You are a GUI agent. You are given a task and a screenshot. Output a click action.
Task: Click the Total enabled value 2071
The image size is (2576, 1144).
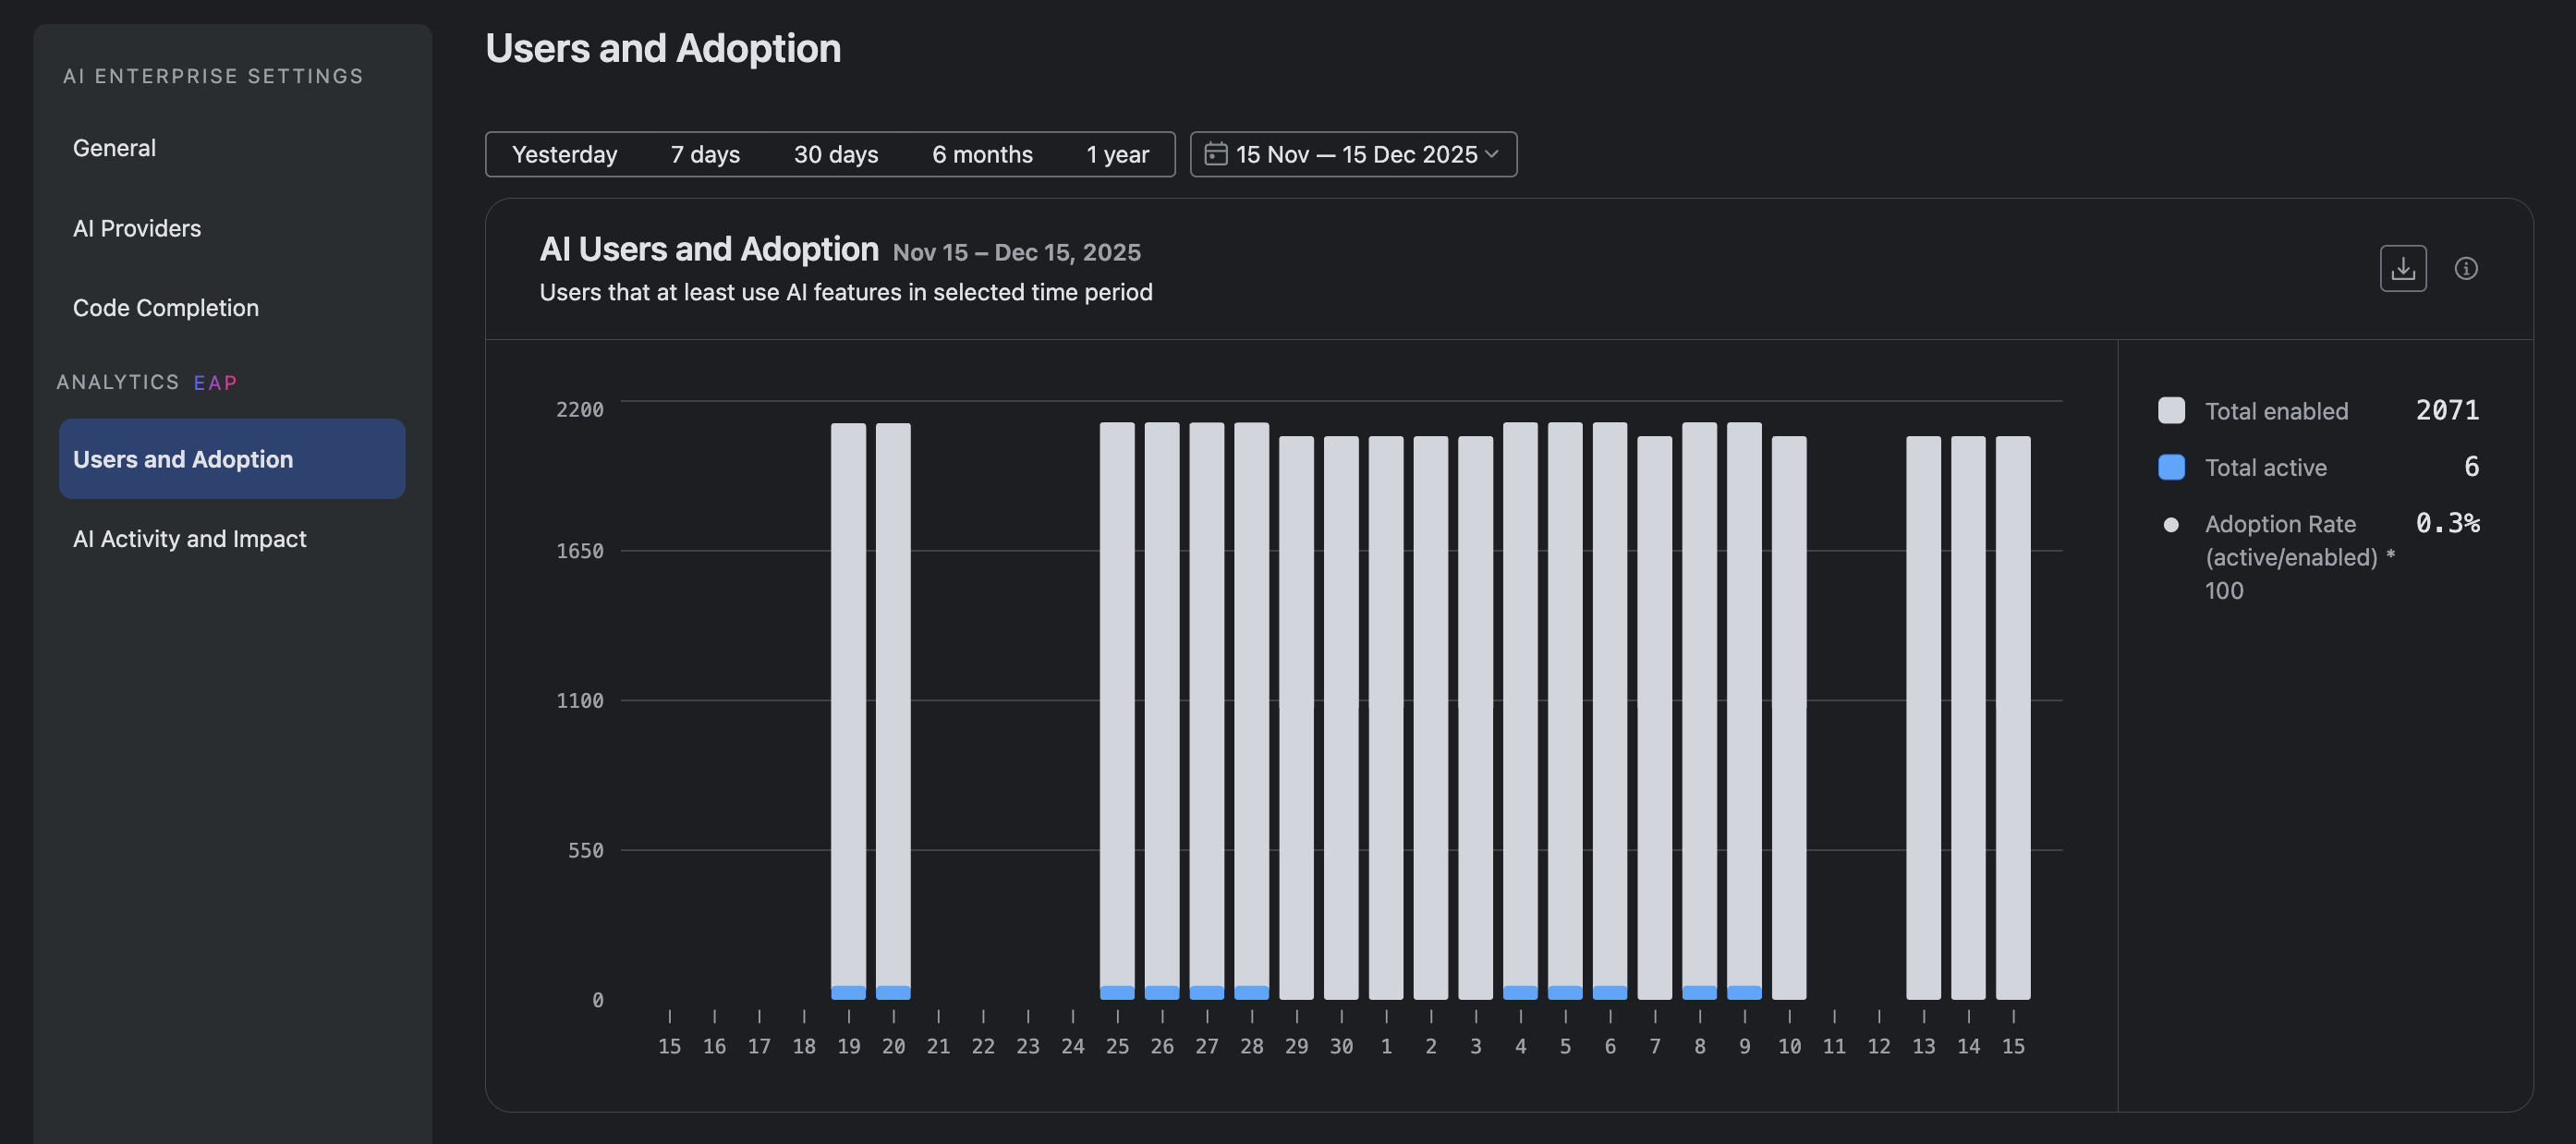pyautogui.click(x=2447, y=410)
